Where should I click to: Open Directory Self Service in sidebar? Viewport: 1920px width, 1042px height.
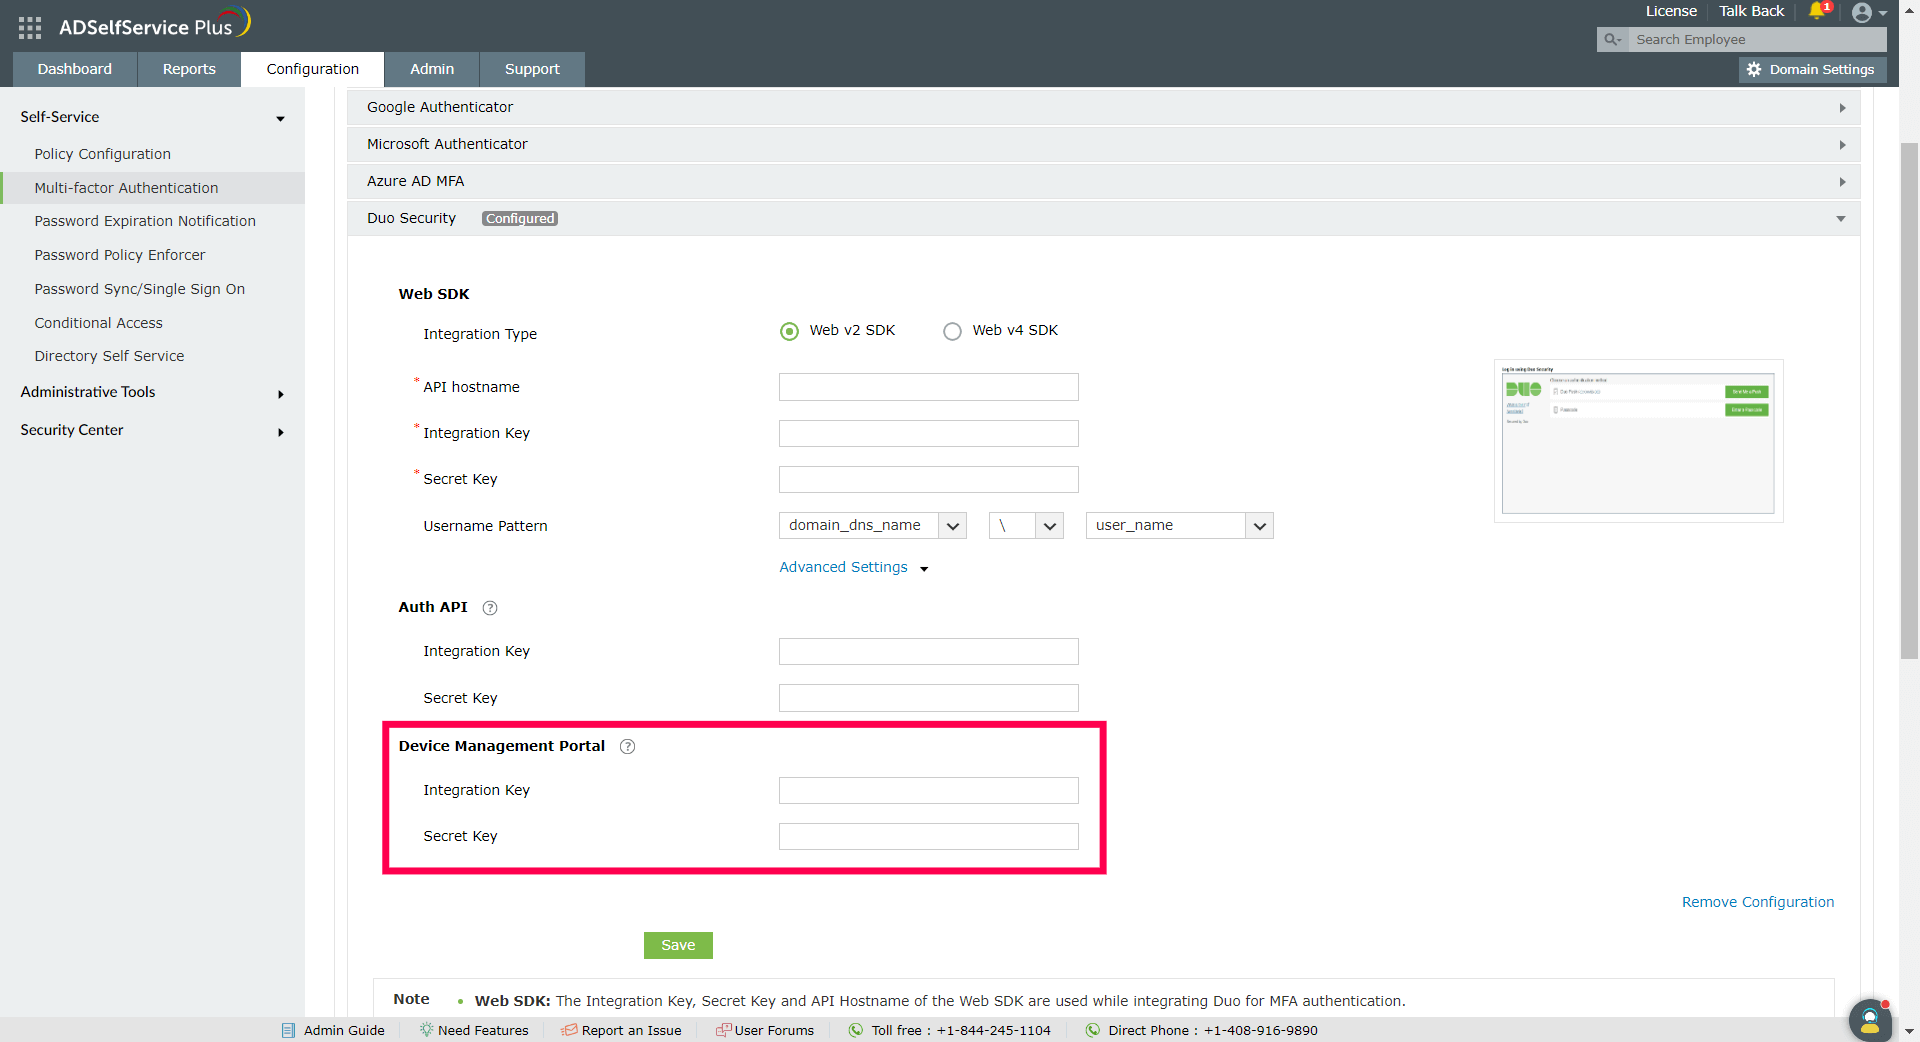tap(110, 356)
